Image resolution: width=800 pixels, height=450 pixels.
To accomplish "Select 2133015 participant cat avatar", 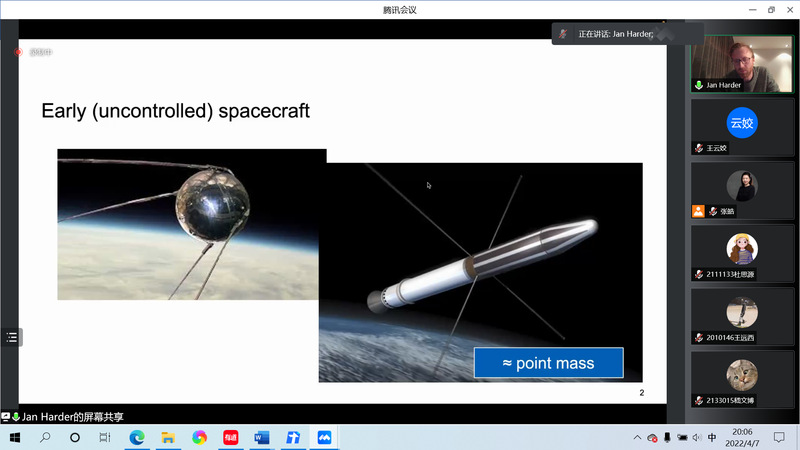I will tap(742, 375).
